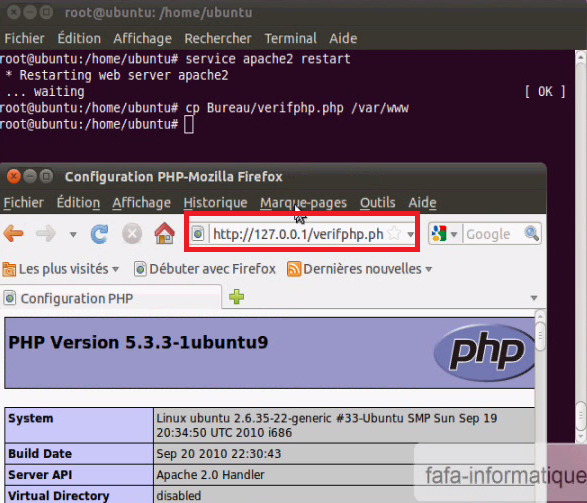Viewport: 587px width, 503px height.
Task: Maximize the Firefox window
Action: coord(46,176)
